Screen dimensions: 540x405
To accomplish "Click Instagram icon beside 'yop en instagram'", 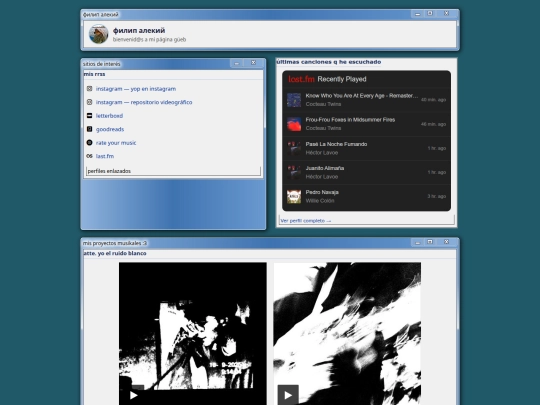I will click(90, 89).
